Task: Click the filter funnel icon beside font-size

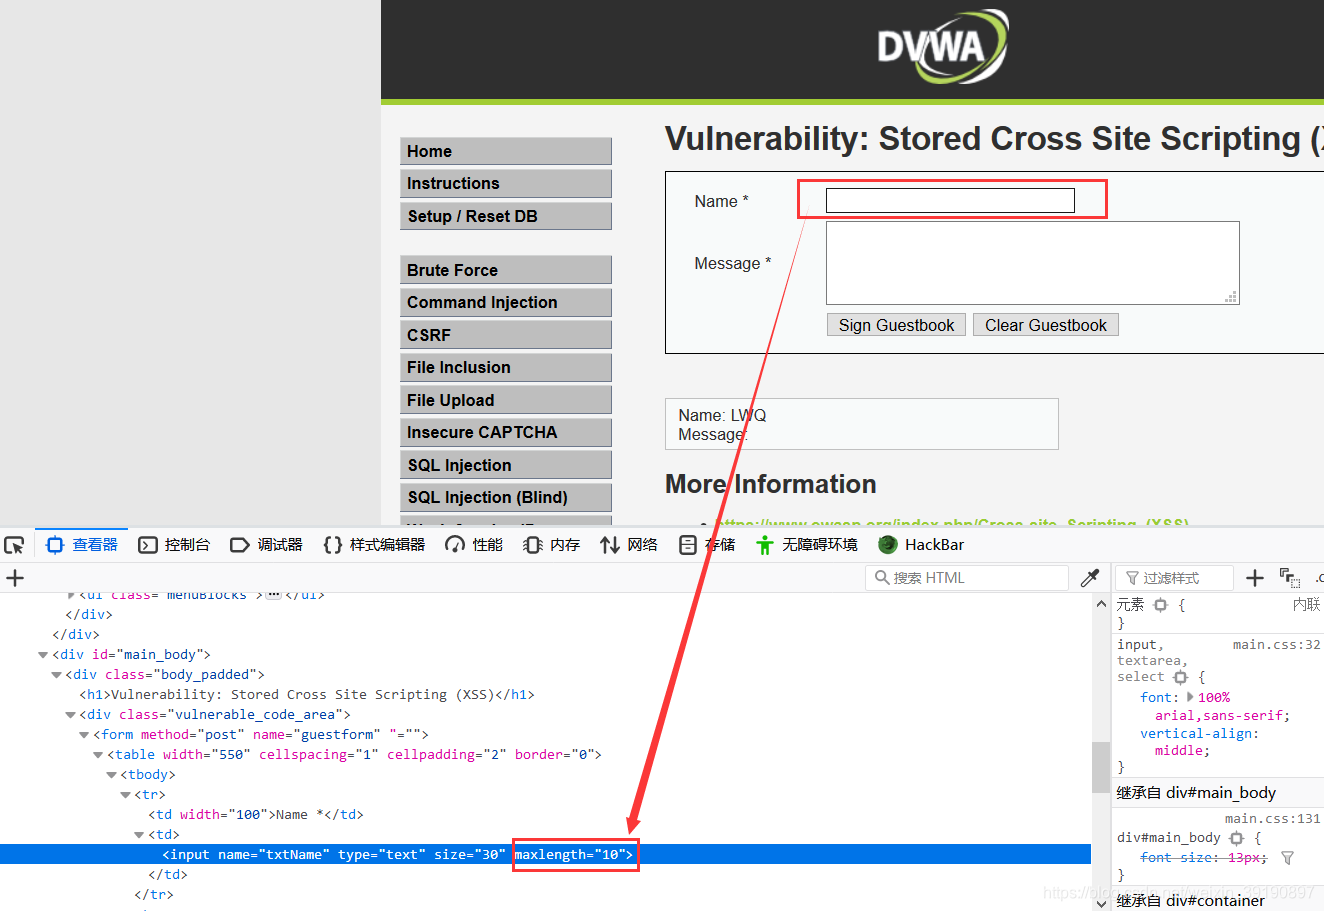Action: click(1287, 858)
